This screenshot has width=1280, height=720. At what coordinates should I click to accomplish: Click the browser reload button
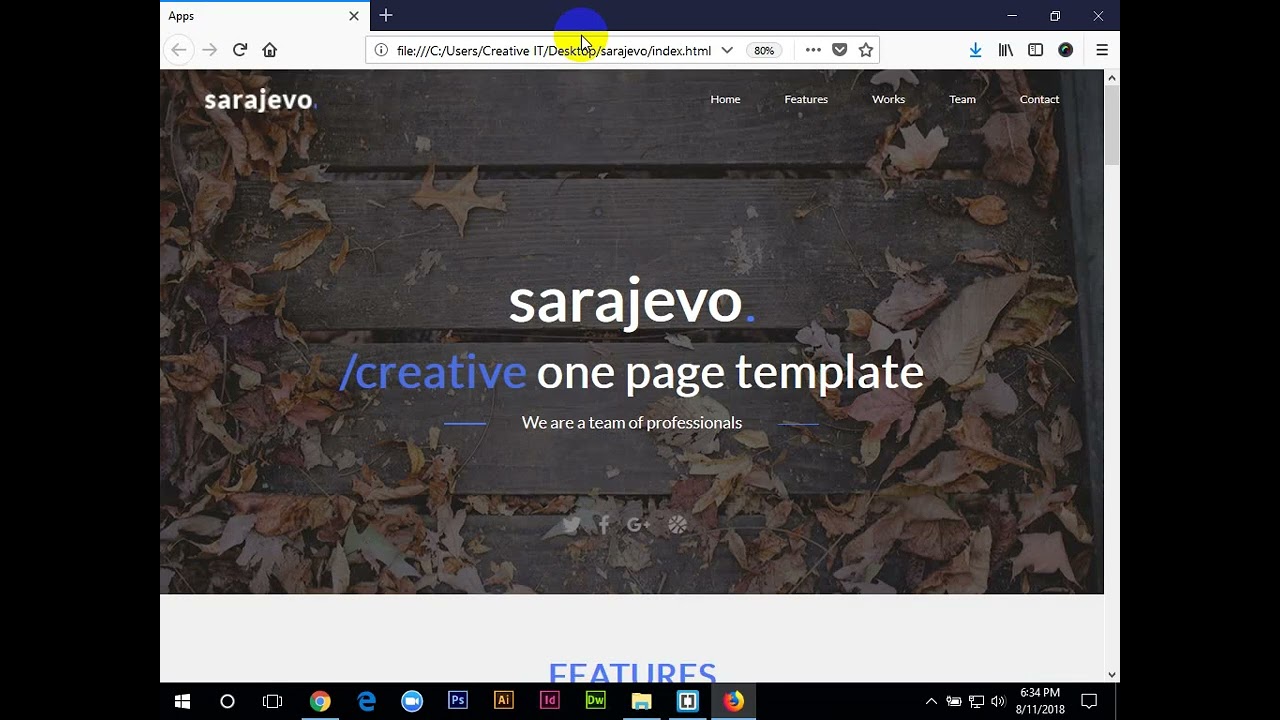pyautogui.click(x=240, y=49)
